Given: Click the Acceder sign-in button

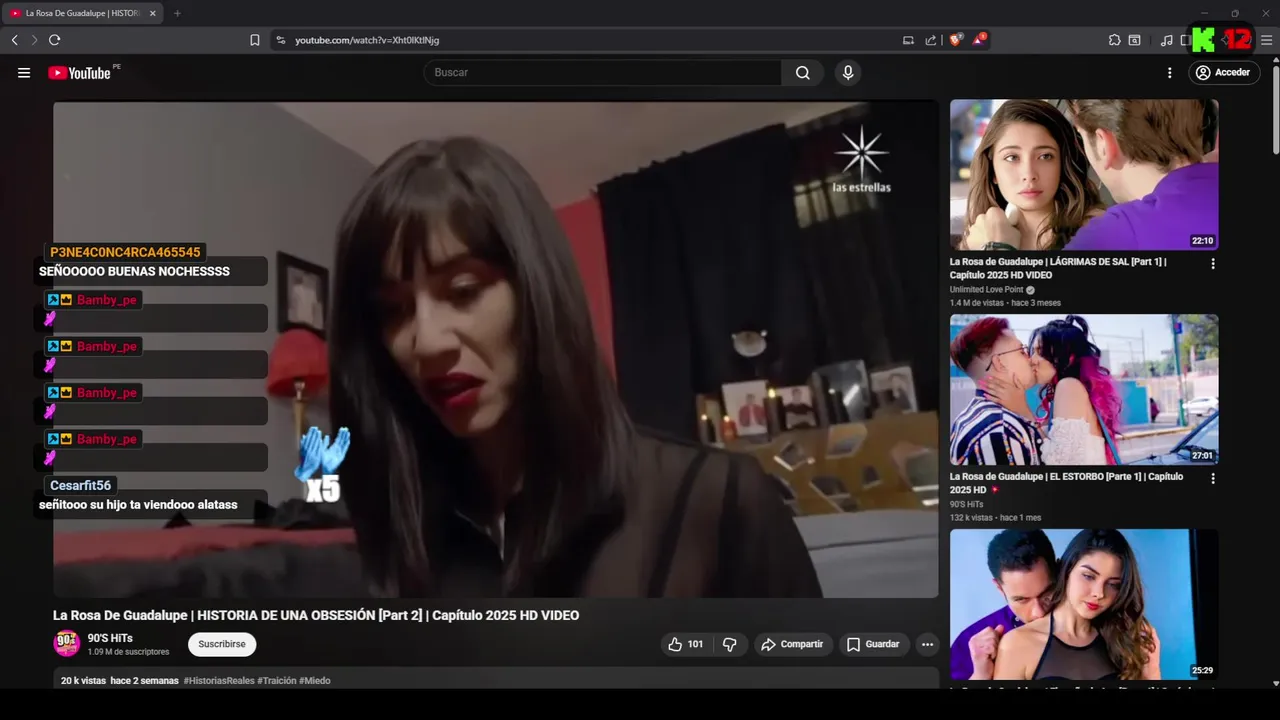Looking at the screenshot, I should tap(1223, 73).
